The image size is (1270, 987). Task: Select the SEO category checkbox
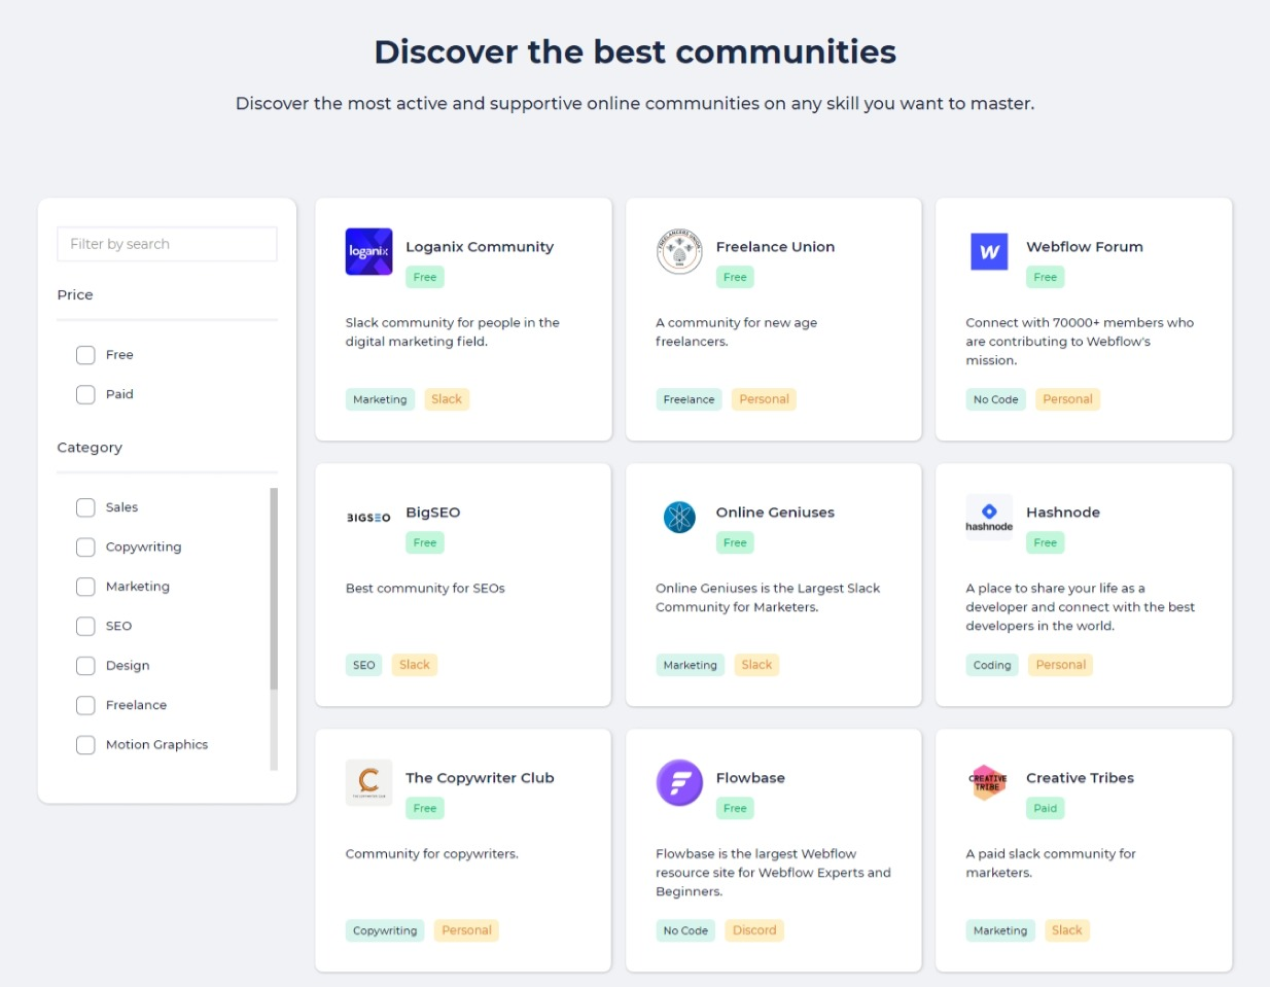(86, 626)
